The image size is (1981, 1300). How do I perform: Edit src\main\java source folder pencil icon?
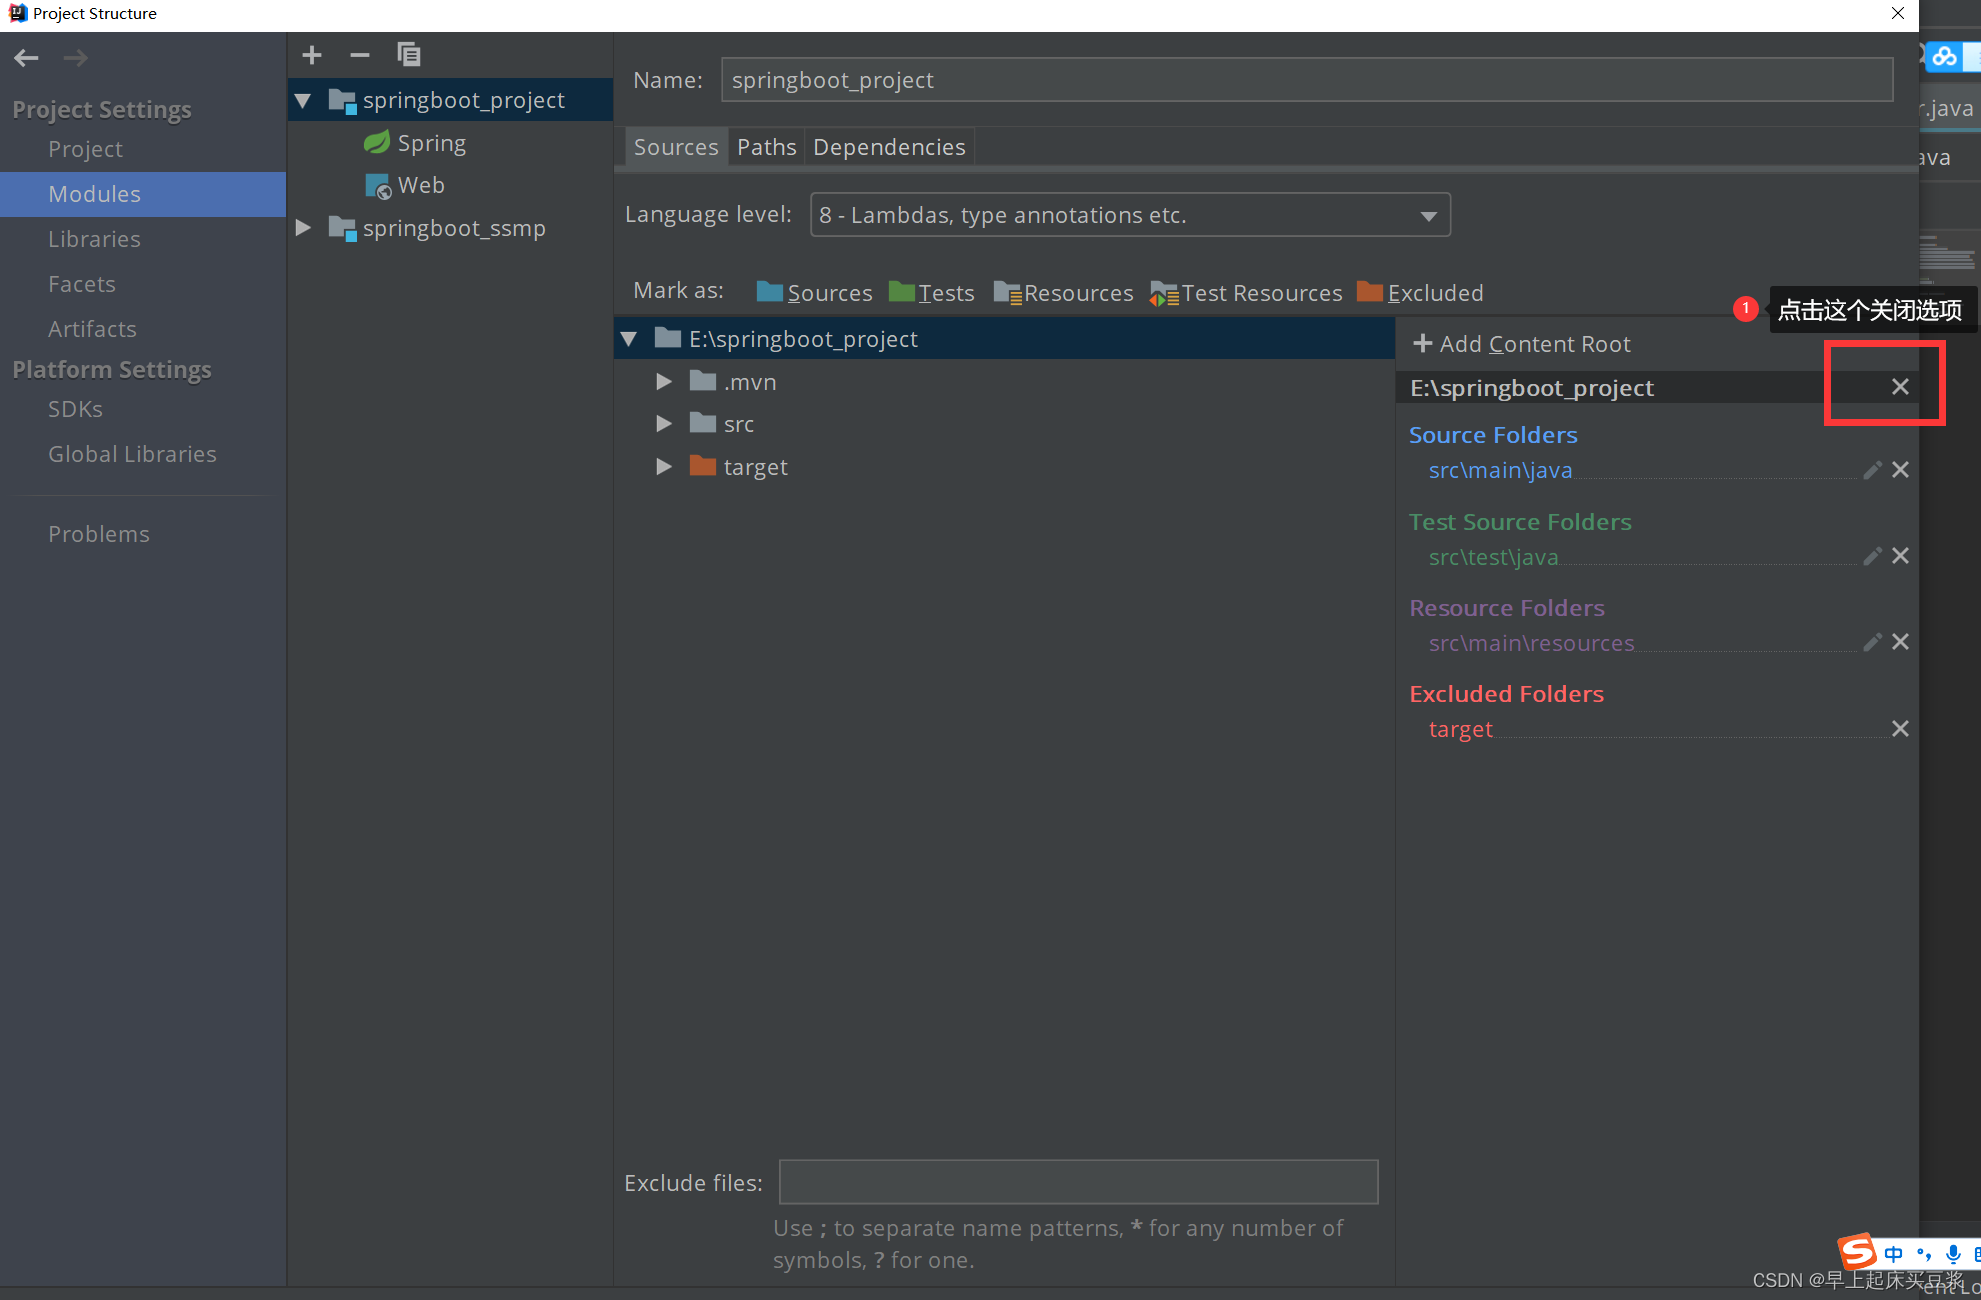[1872, 470]
